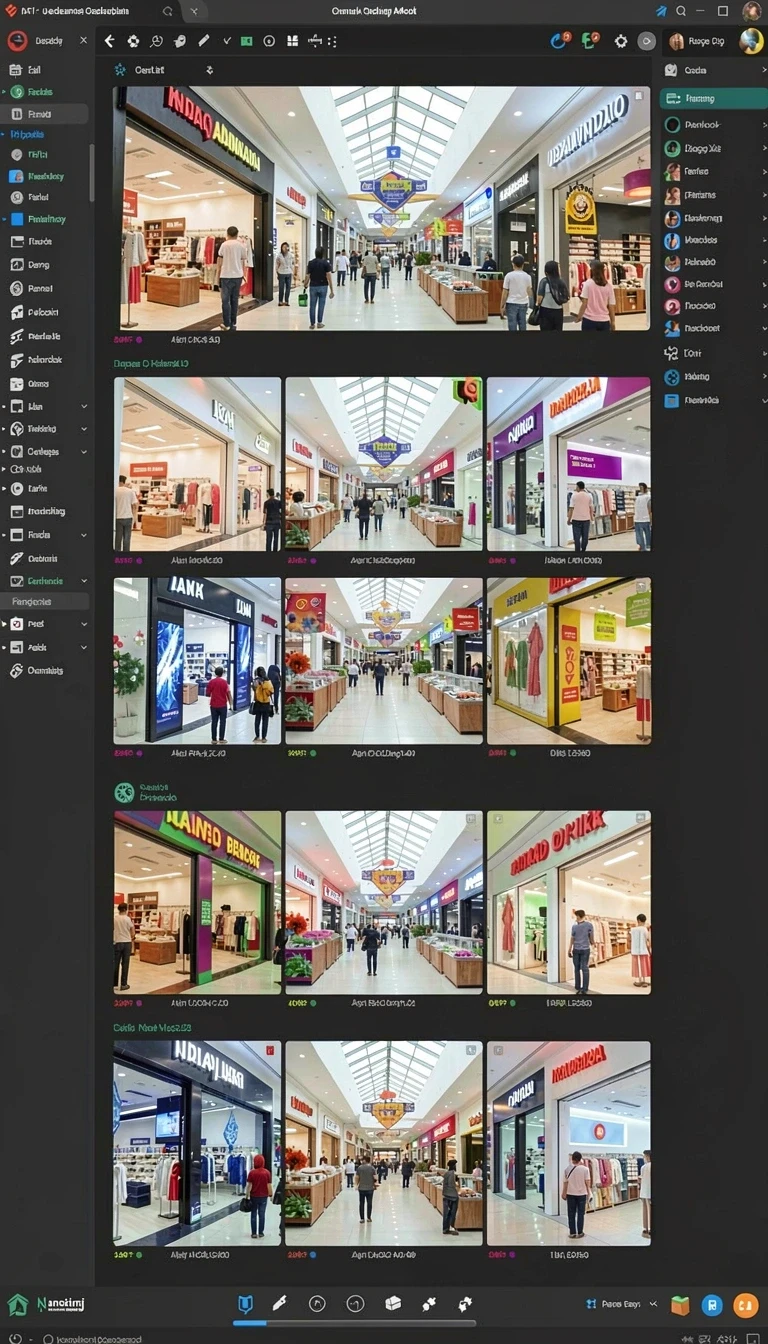Click the orange round button at the bottom right
Viewport: 768px width, 1344px height.
click(746, 1304)
